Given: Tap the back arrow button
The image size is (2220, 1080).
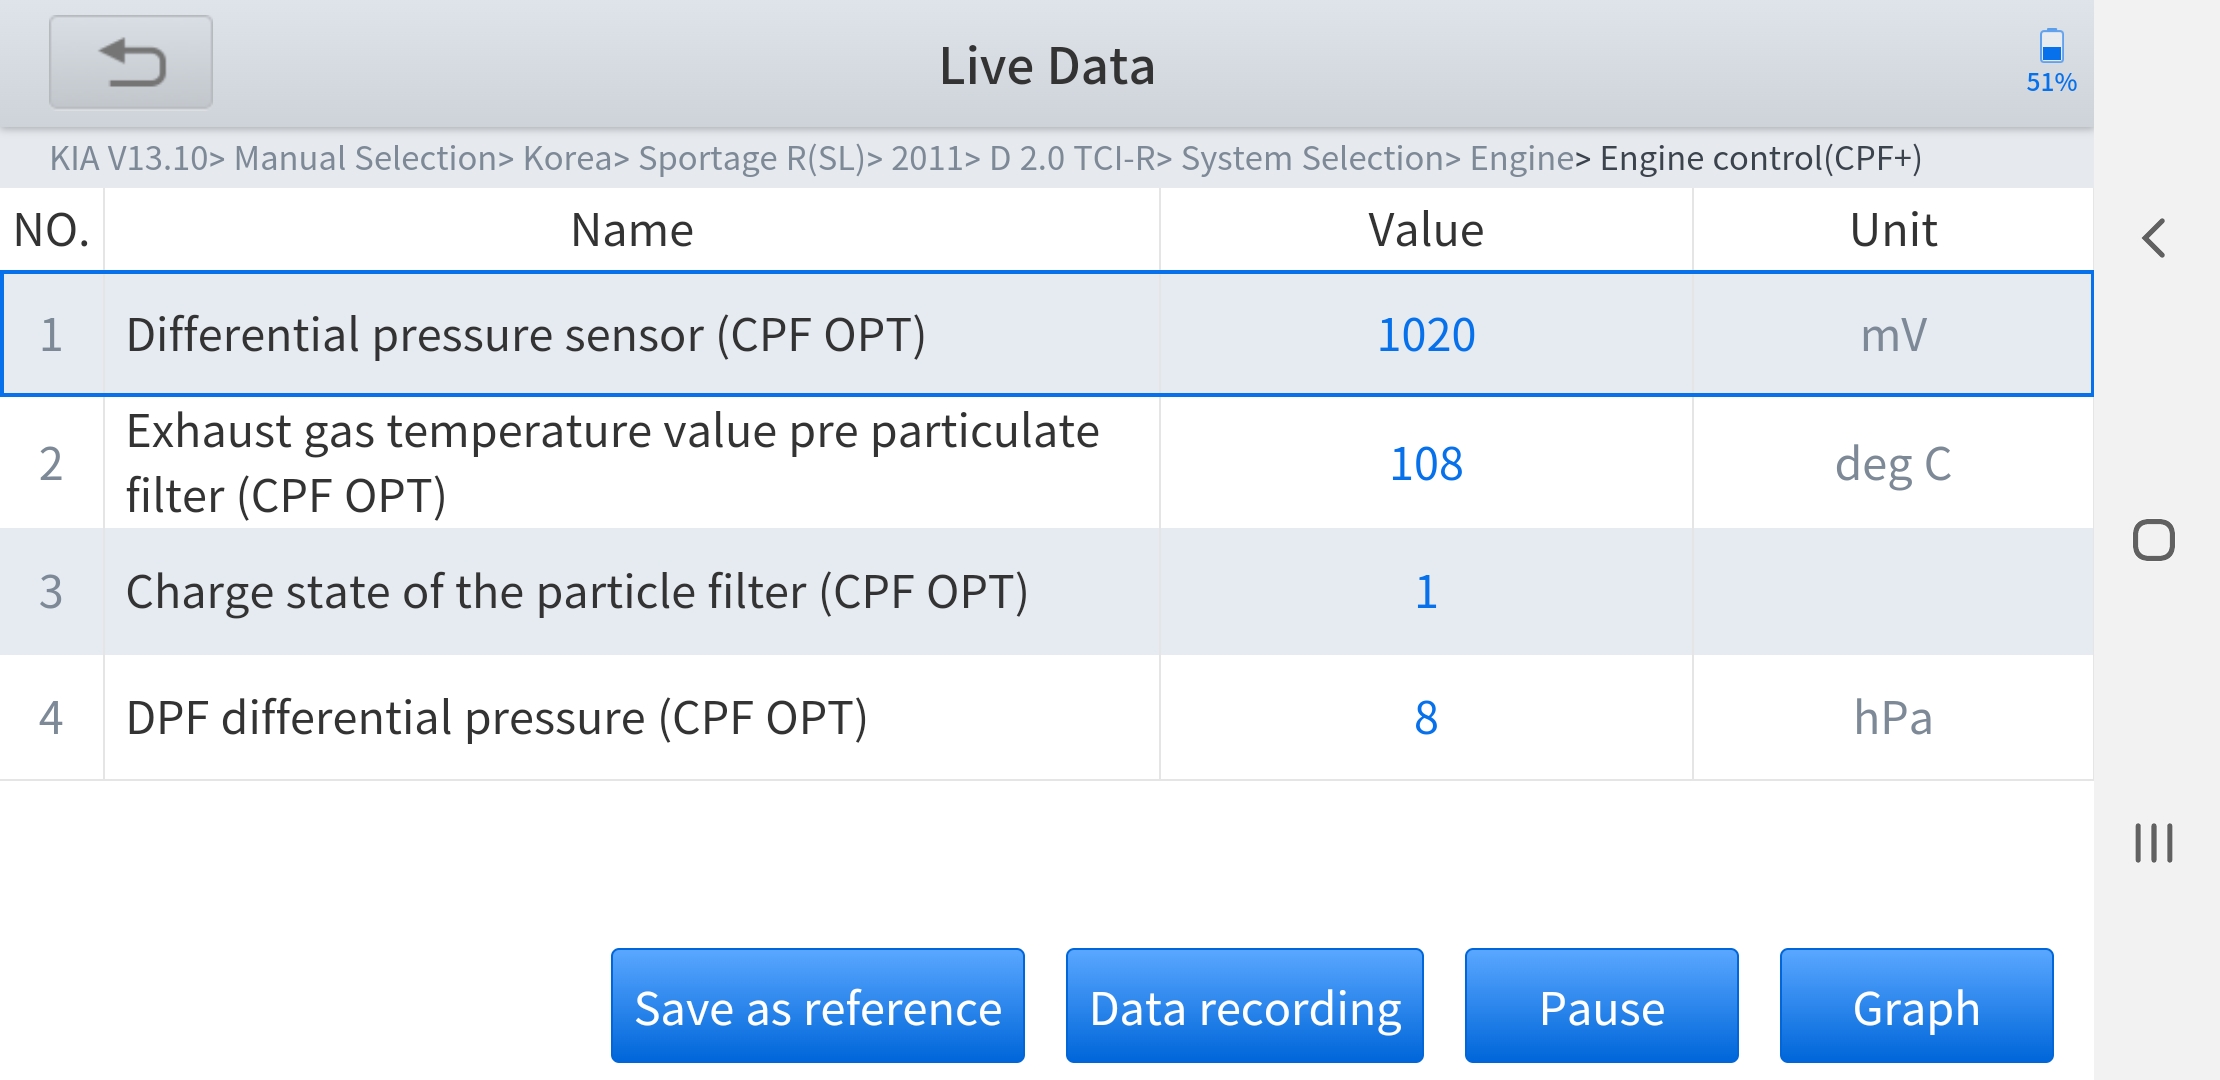Looking at the screenshot, I should pos(131,63).
